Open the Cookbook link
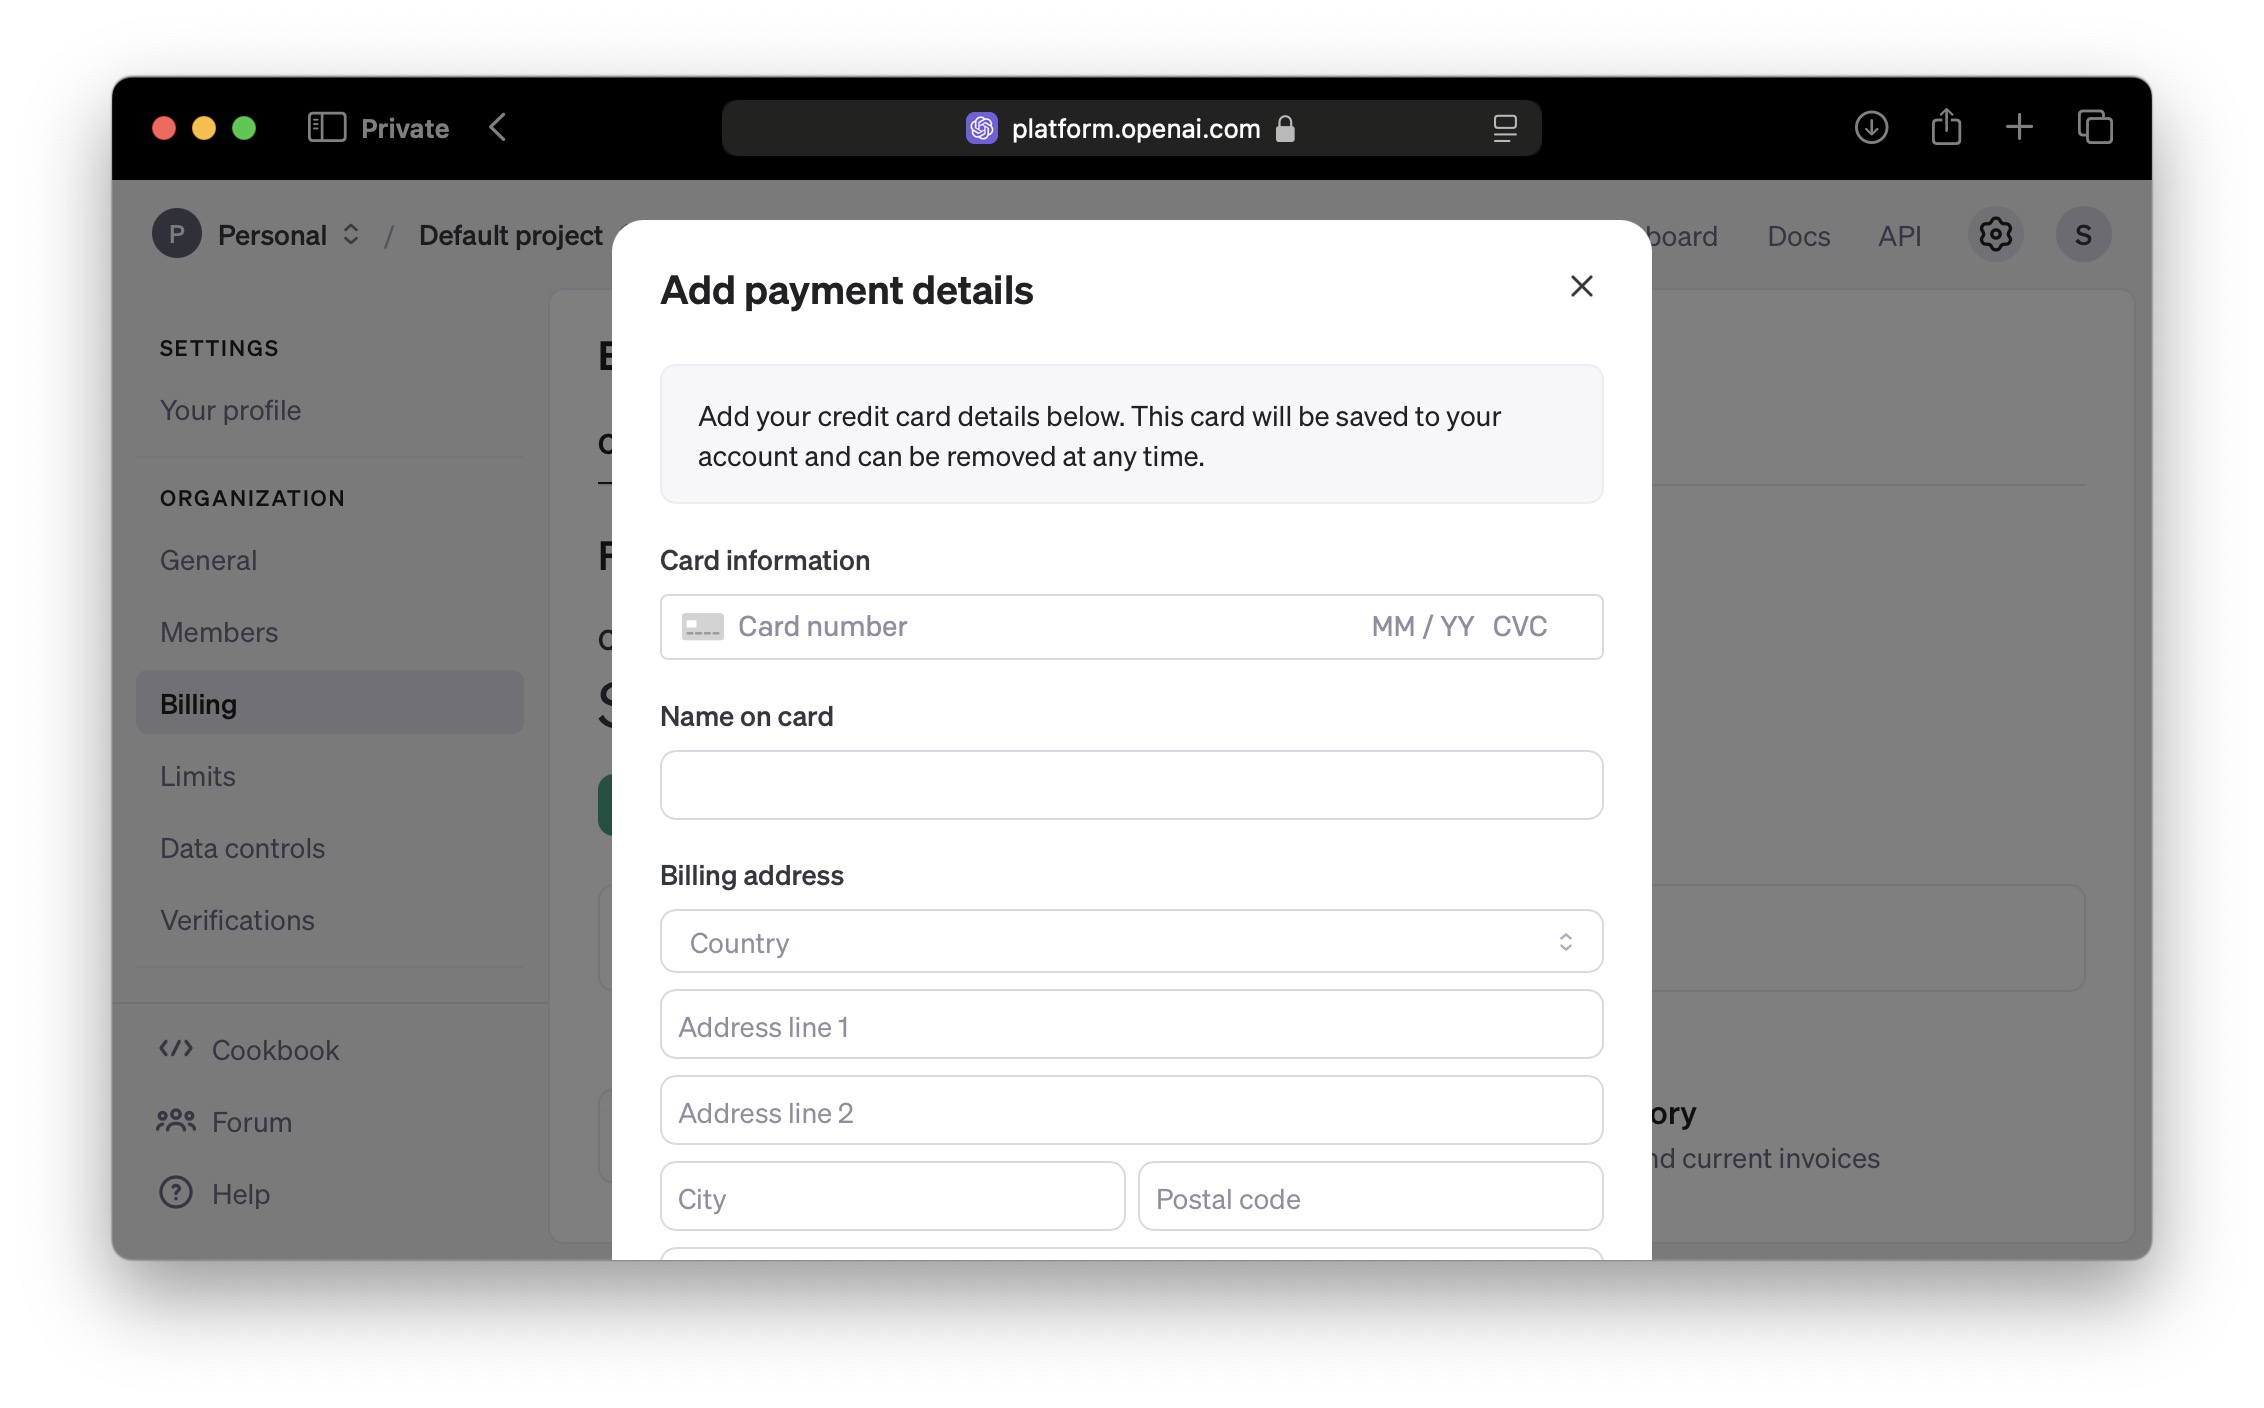The image size is (2264, 1408). (275, 1050)
